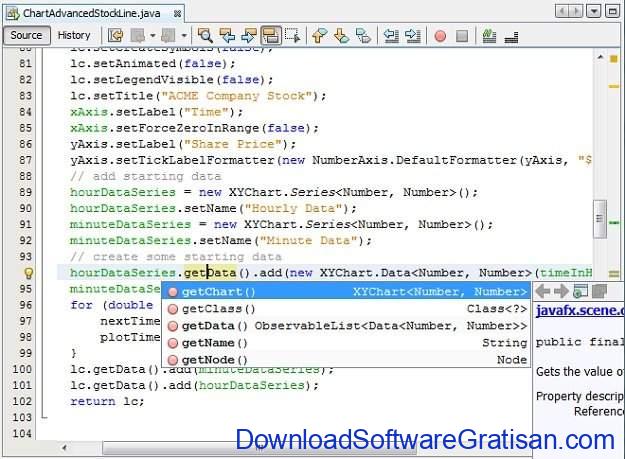Click the Find Selection magnifier icon
The image size is (625, 459).
click(205, 36)
